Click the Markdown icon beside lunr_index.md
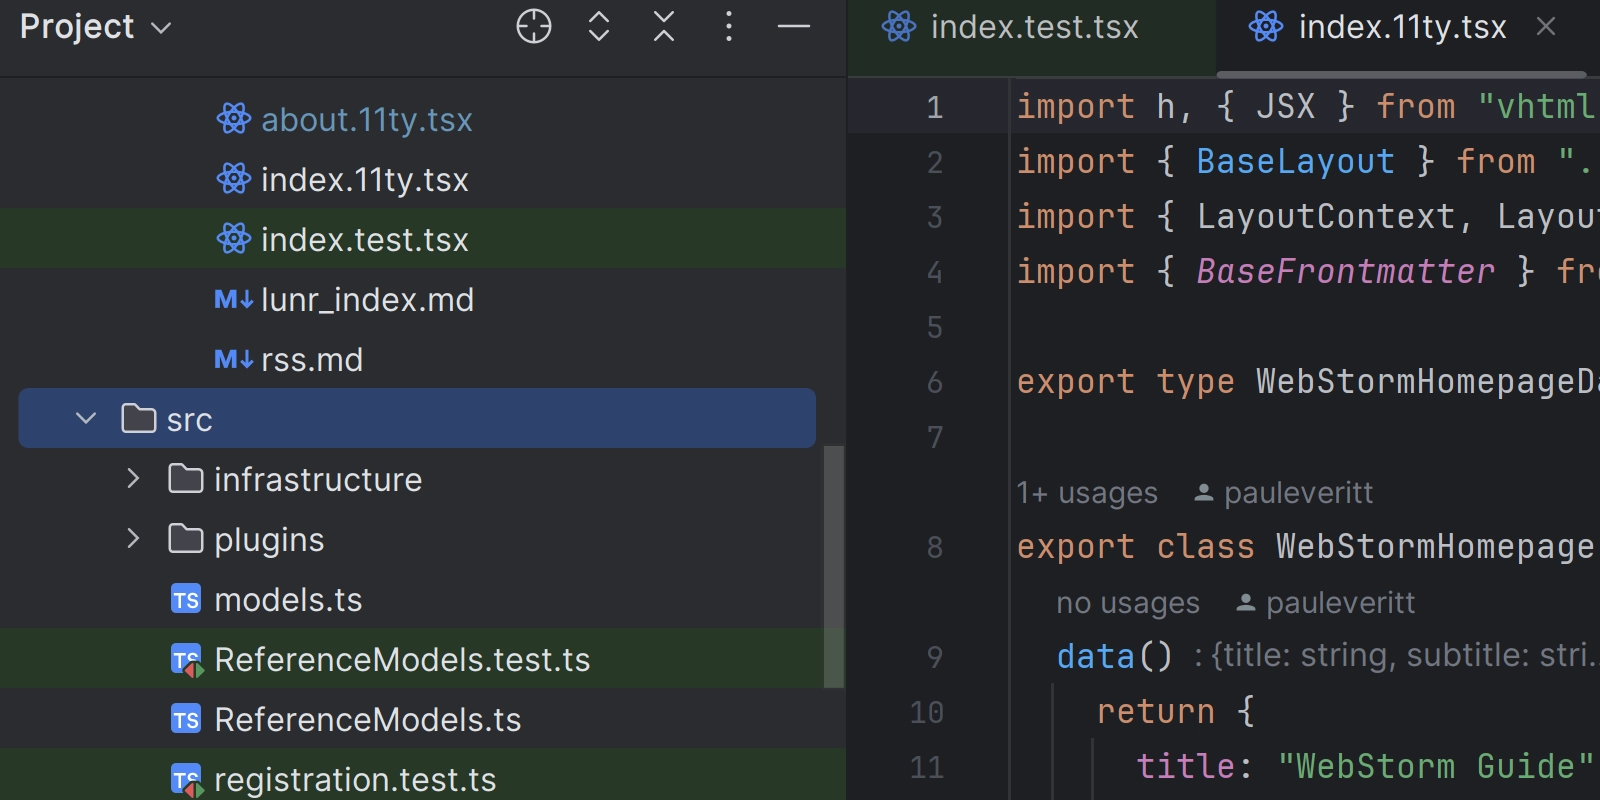The width and height of the screenshot is (1600, 800). point(234,299)
